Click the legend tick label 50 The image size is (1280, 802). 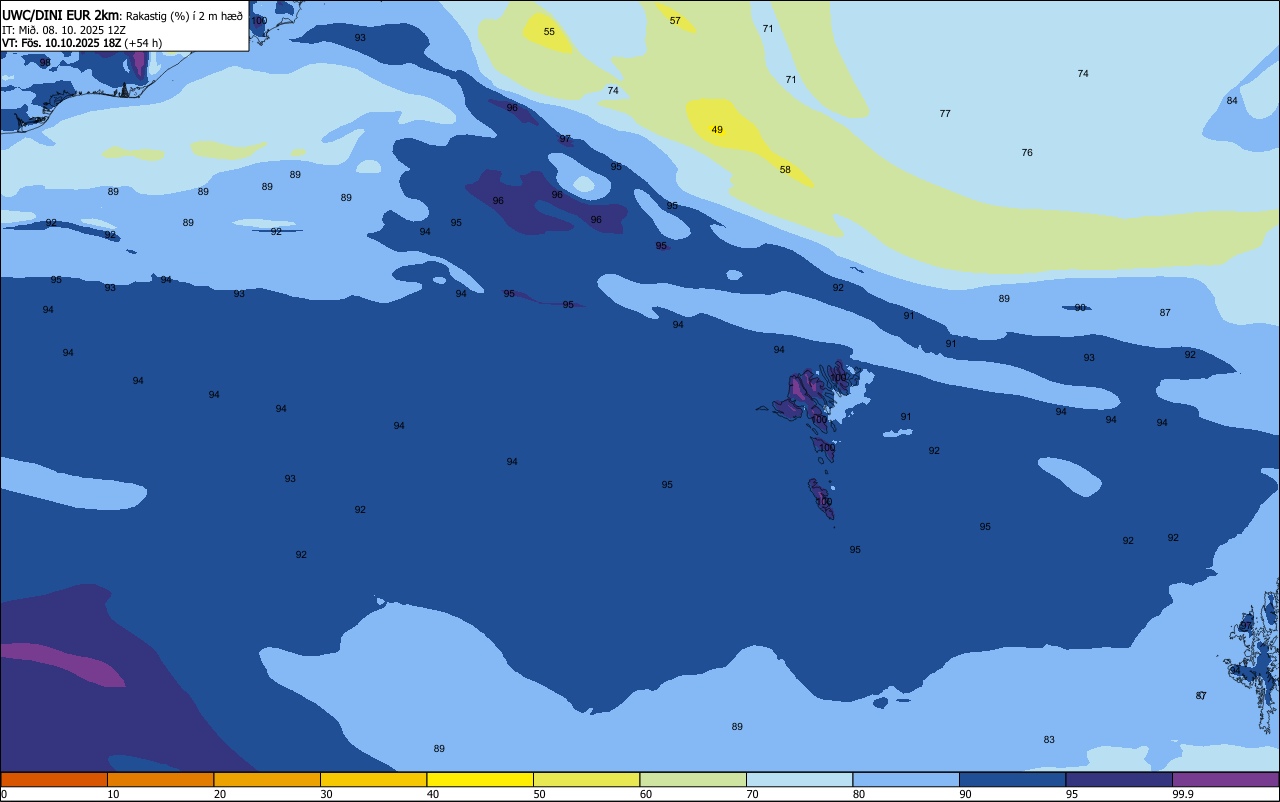[x=539, y=794]
